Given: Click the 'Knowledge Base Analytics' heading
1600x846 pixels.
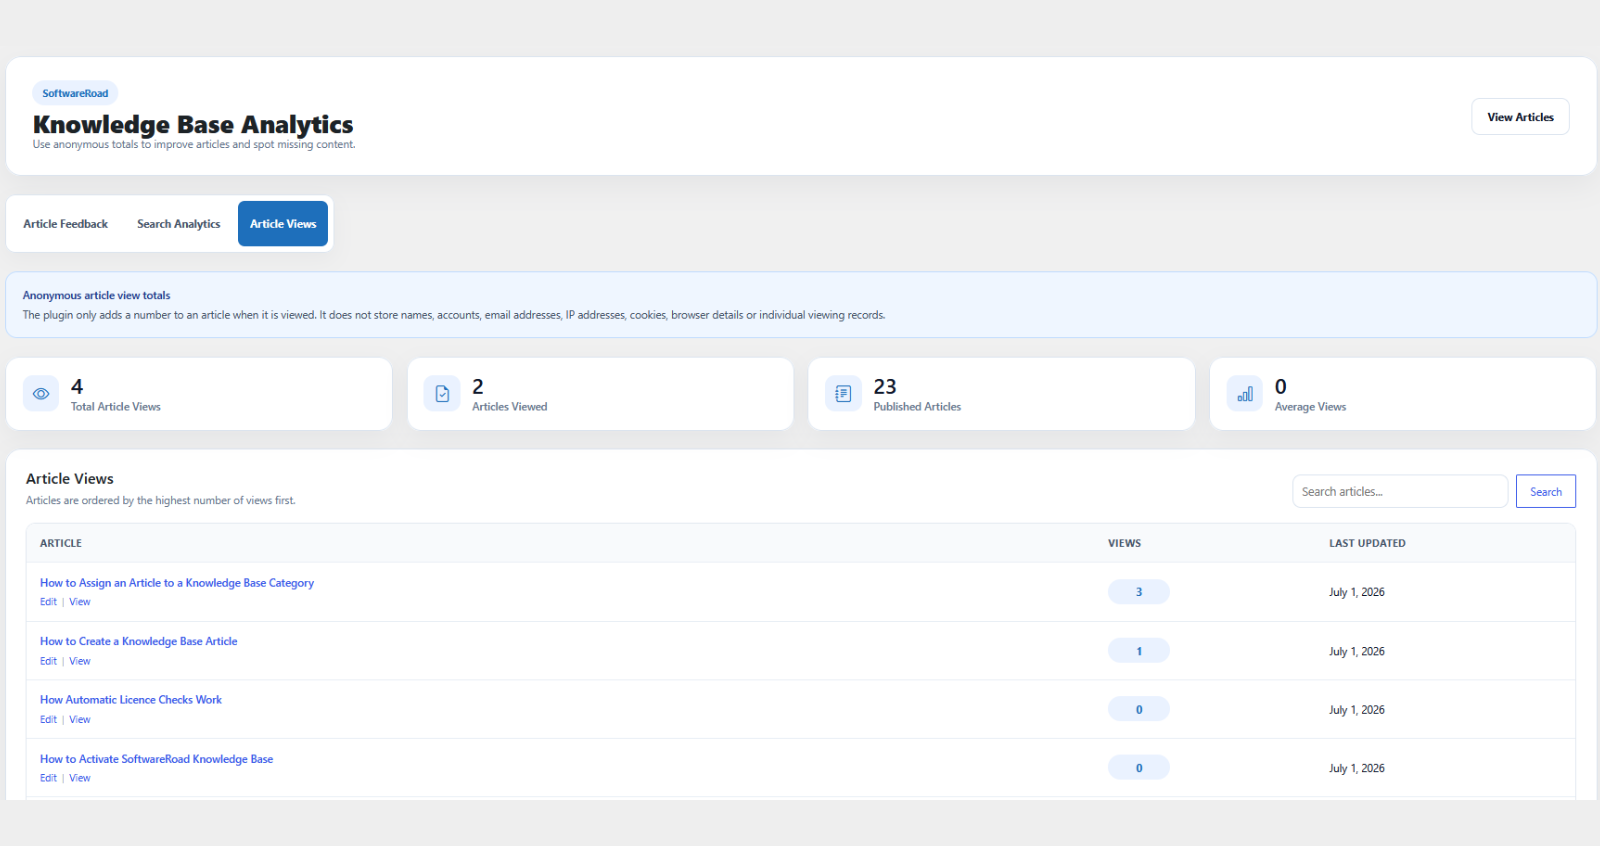Looking at the screenshot, I should click(193, 124).
